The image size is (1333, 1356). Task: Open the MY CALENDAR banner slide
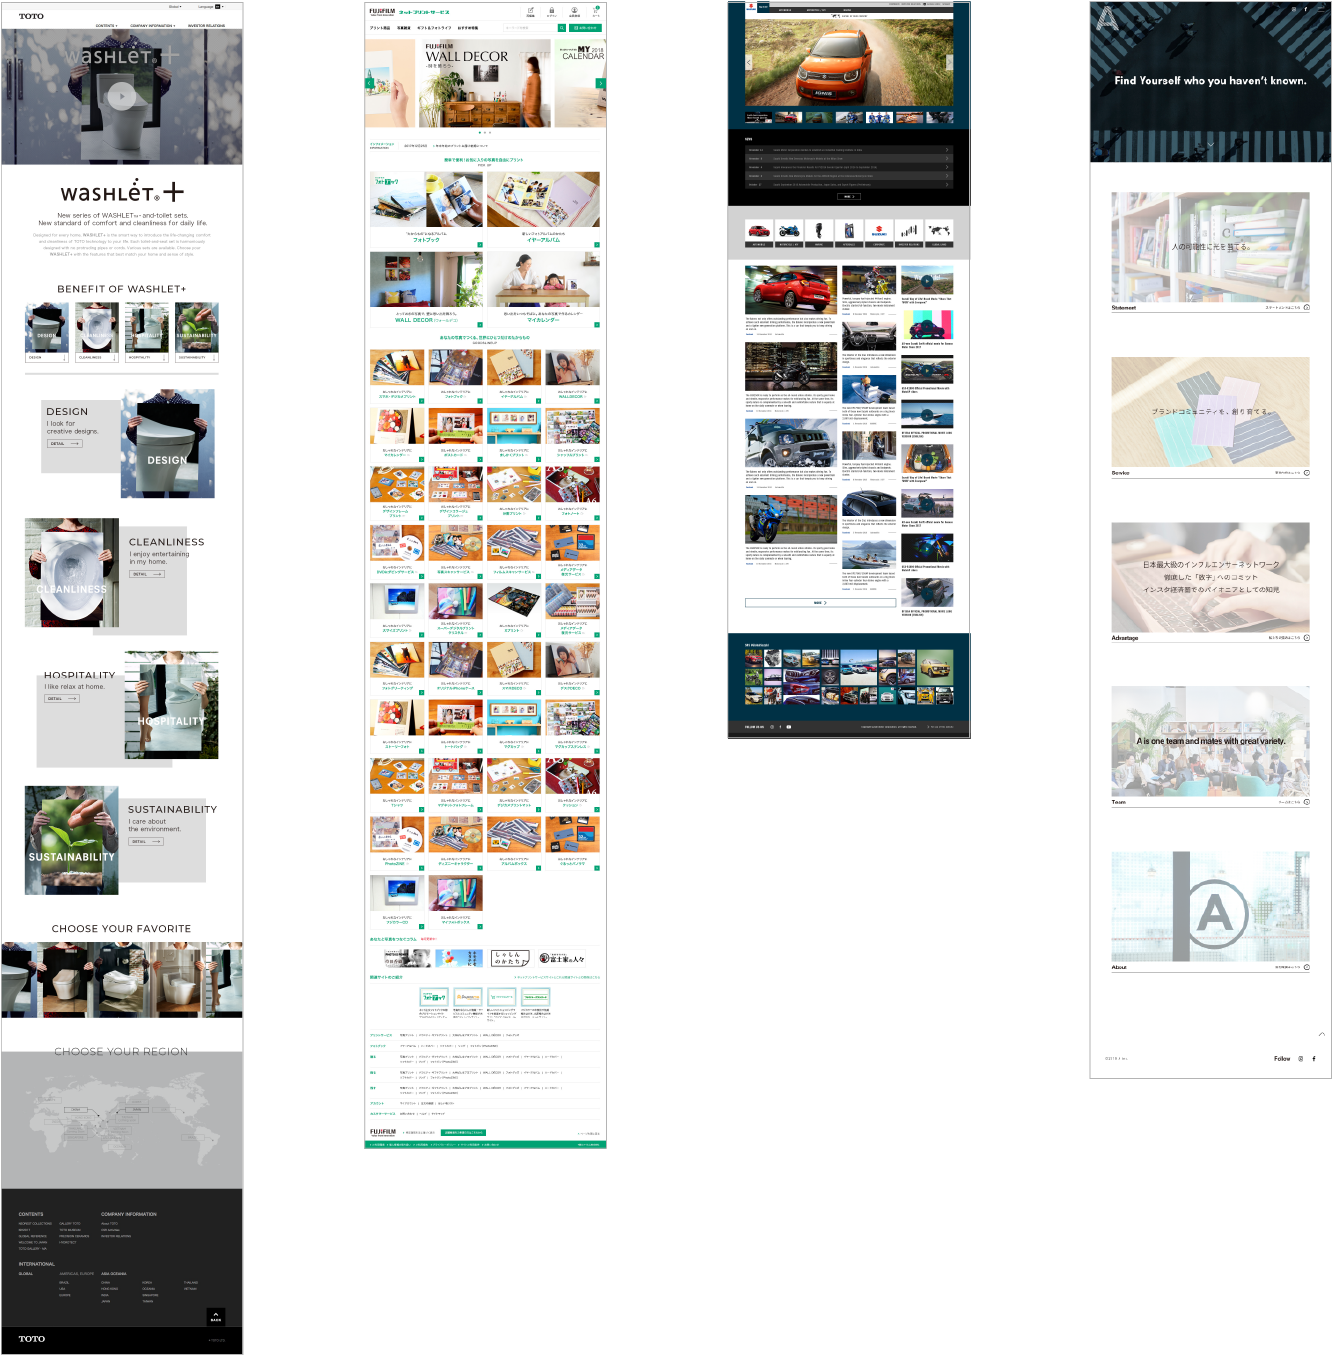pos(581,83)
